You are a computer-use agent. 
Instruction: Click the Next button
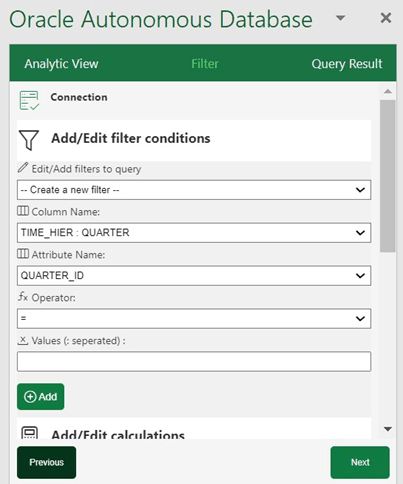[x=360, y=462]
